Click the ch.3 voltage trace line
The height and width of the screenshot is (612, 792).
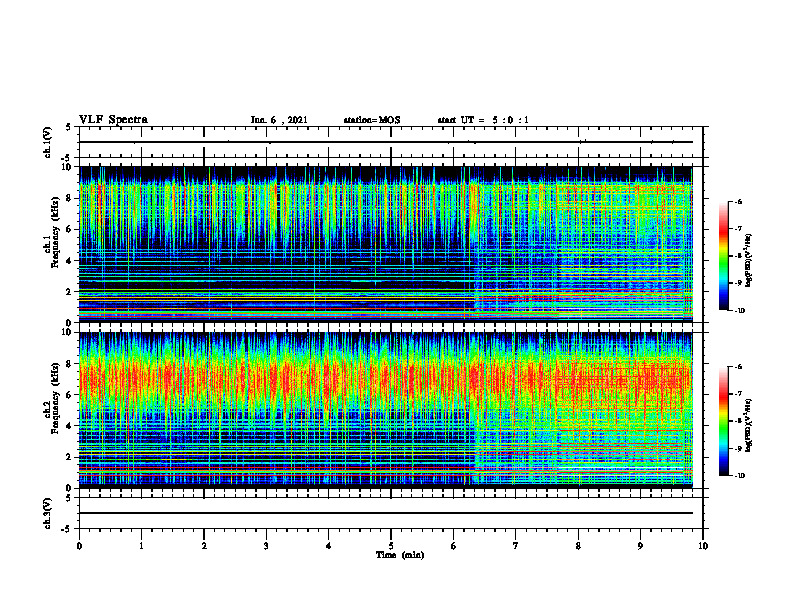(386, 513)
